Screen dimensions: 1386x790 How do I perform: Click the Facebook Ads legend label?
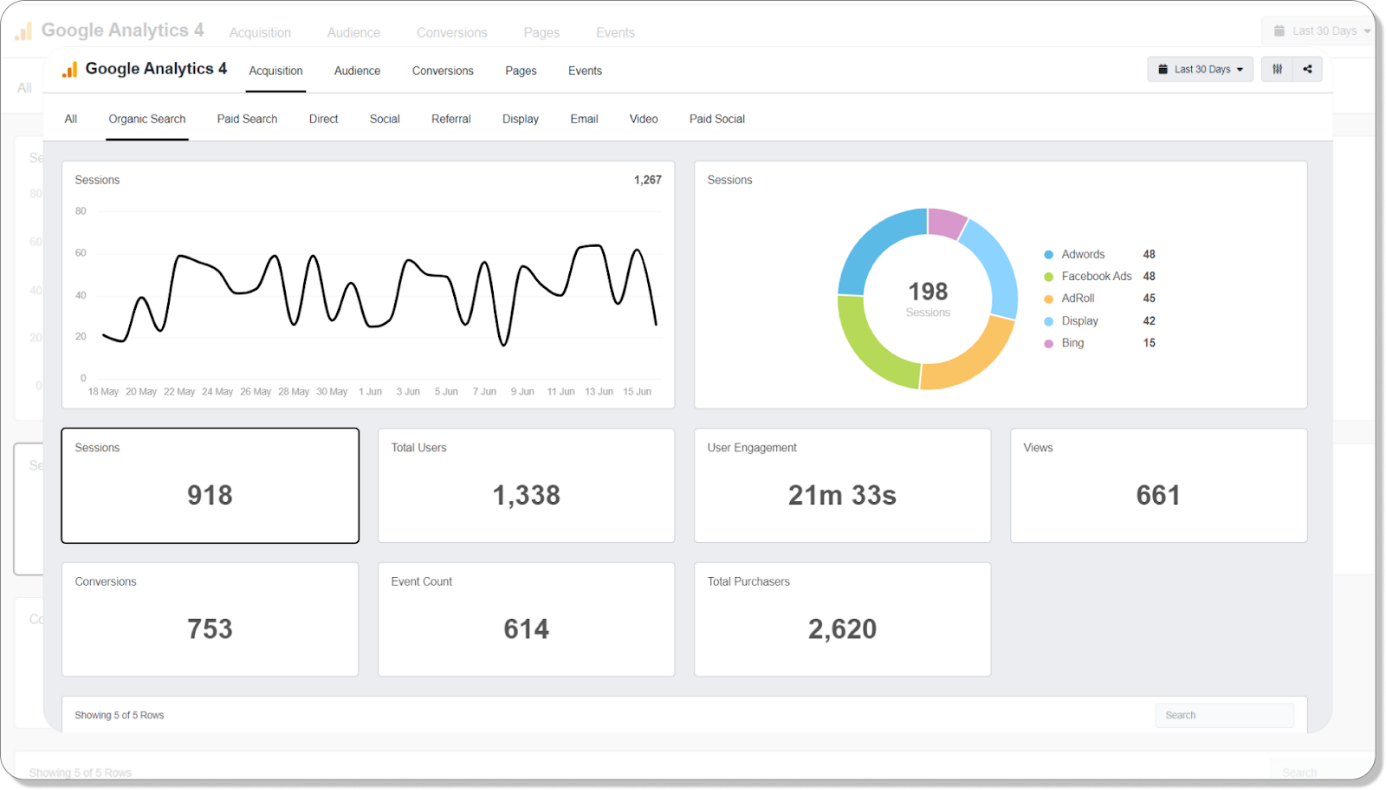pyautogui.click(x=1097, y=277)
